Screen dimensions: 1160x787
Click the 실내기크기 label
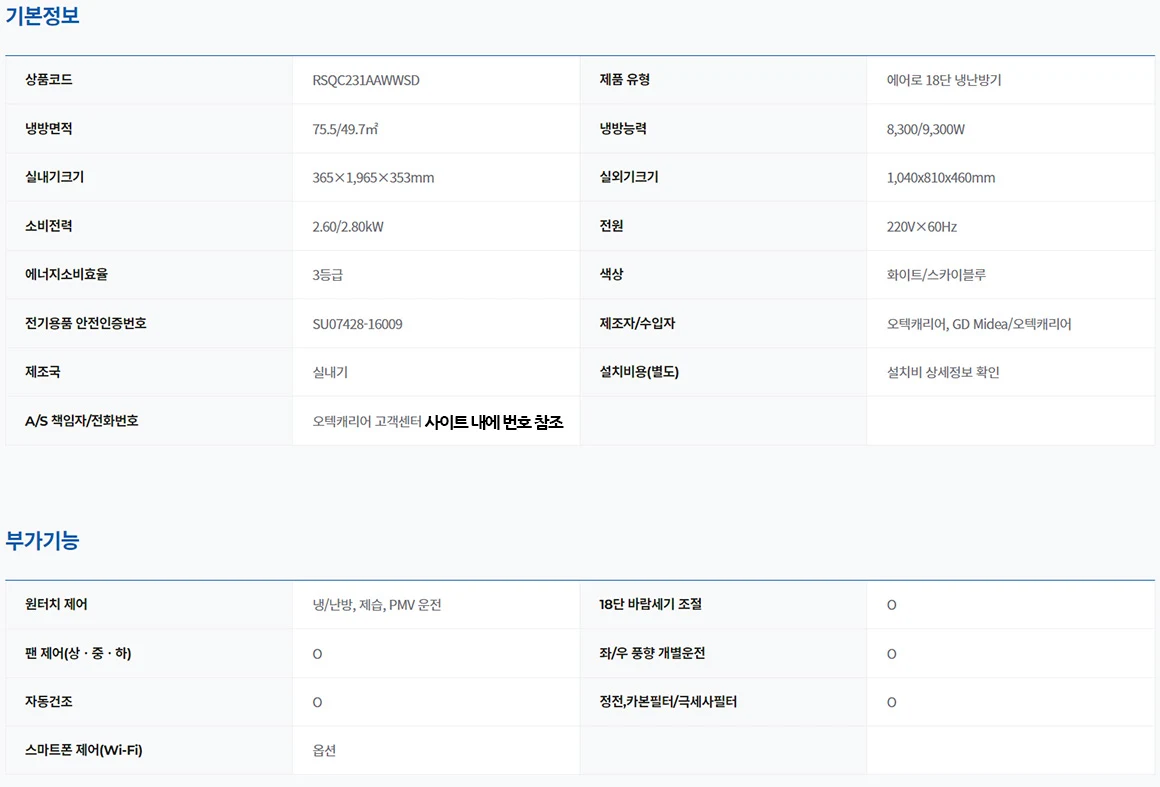(55, 178)
